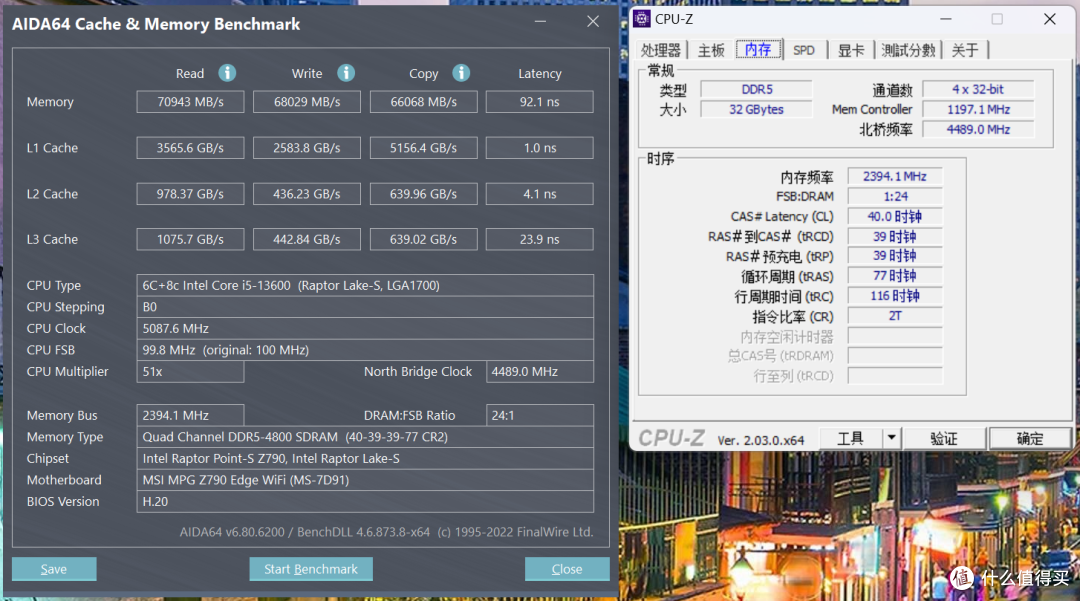The width and height of the screenshot is (1080, 601).
Task: Click 内存频率 value 2394.1 MHz in CPU-Z
Action: [x=895, y=176]
